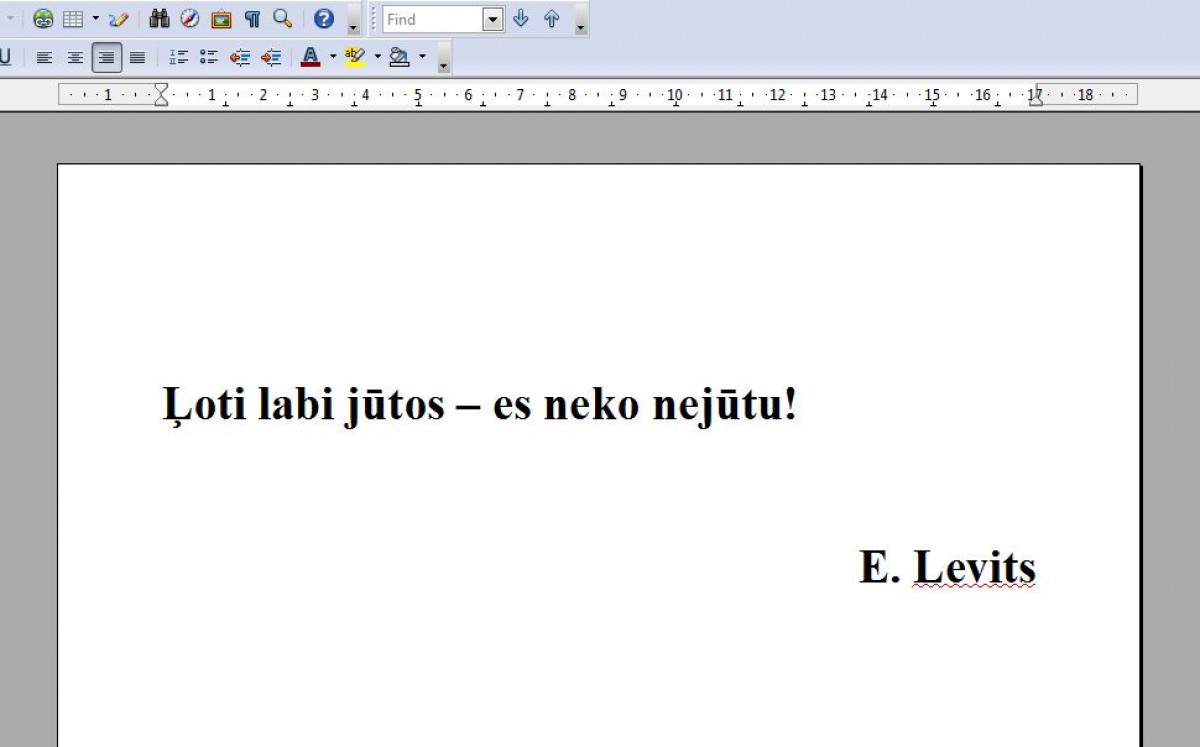Click the Find Previous up arrow
The width and height of the screenshot is (1200, 747).
(551, 19)
